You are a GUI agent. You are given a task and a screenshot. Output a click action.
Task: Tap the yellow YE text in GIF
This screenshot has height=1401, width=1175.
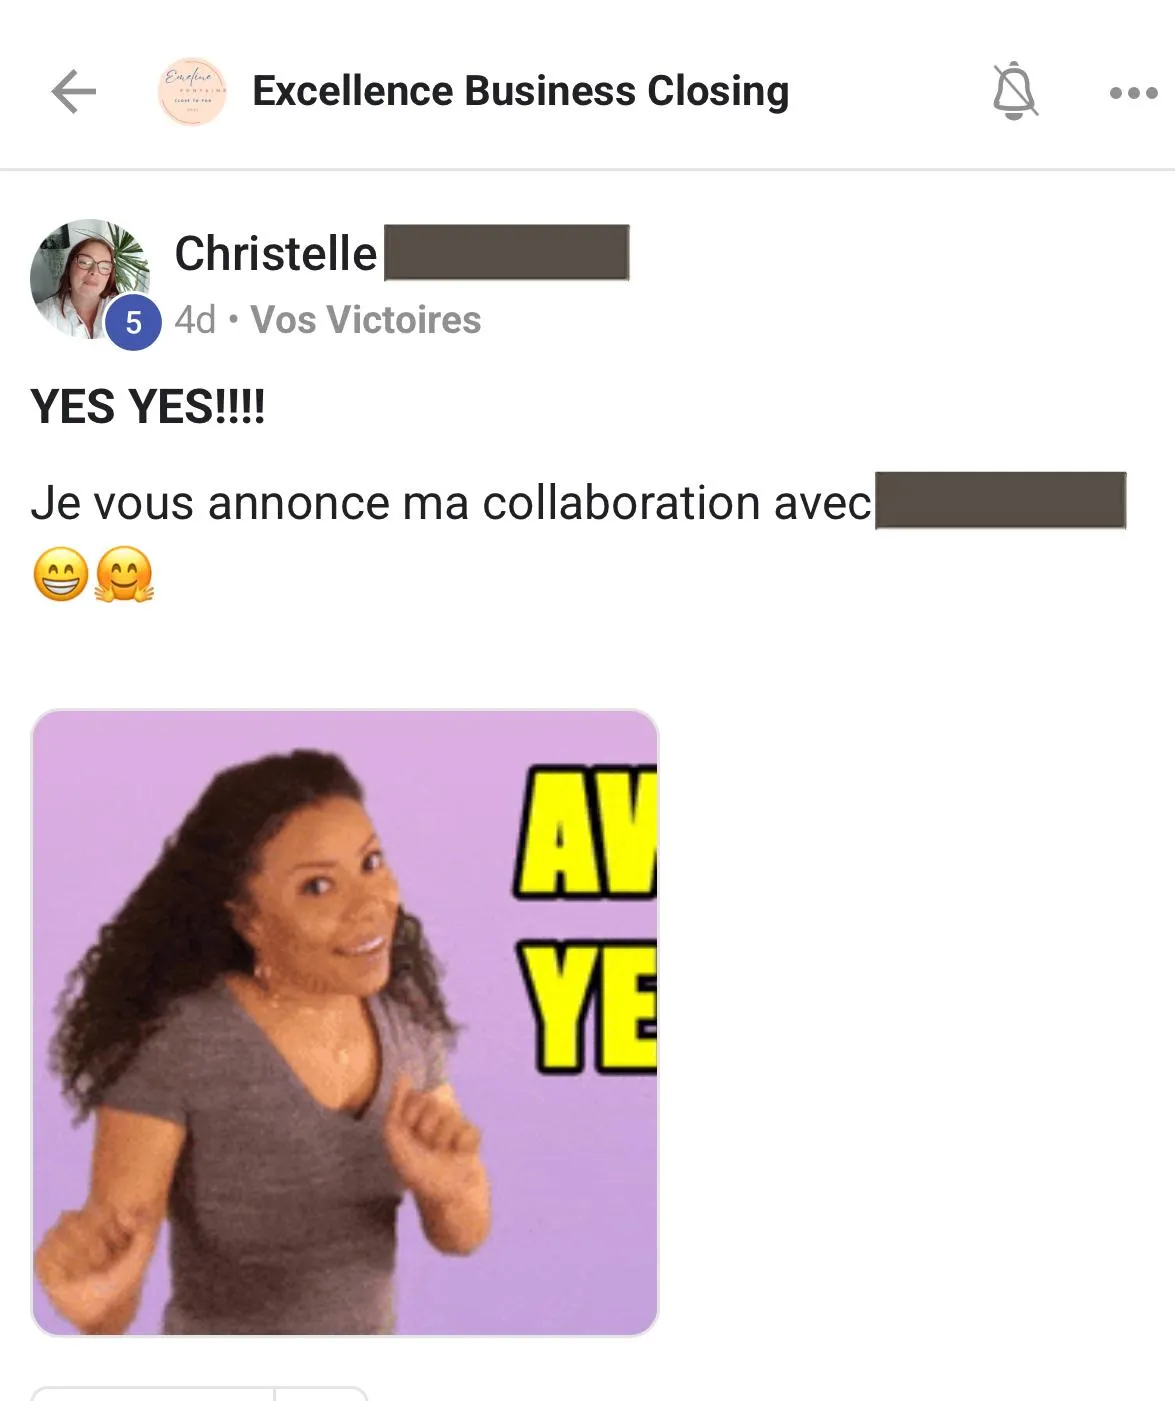tap(588, 1006)
